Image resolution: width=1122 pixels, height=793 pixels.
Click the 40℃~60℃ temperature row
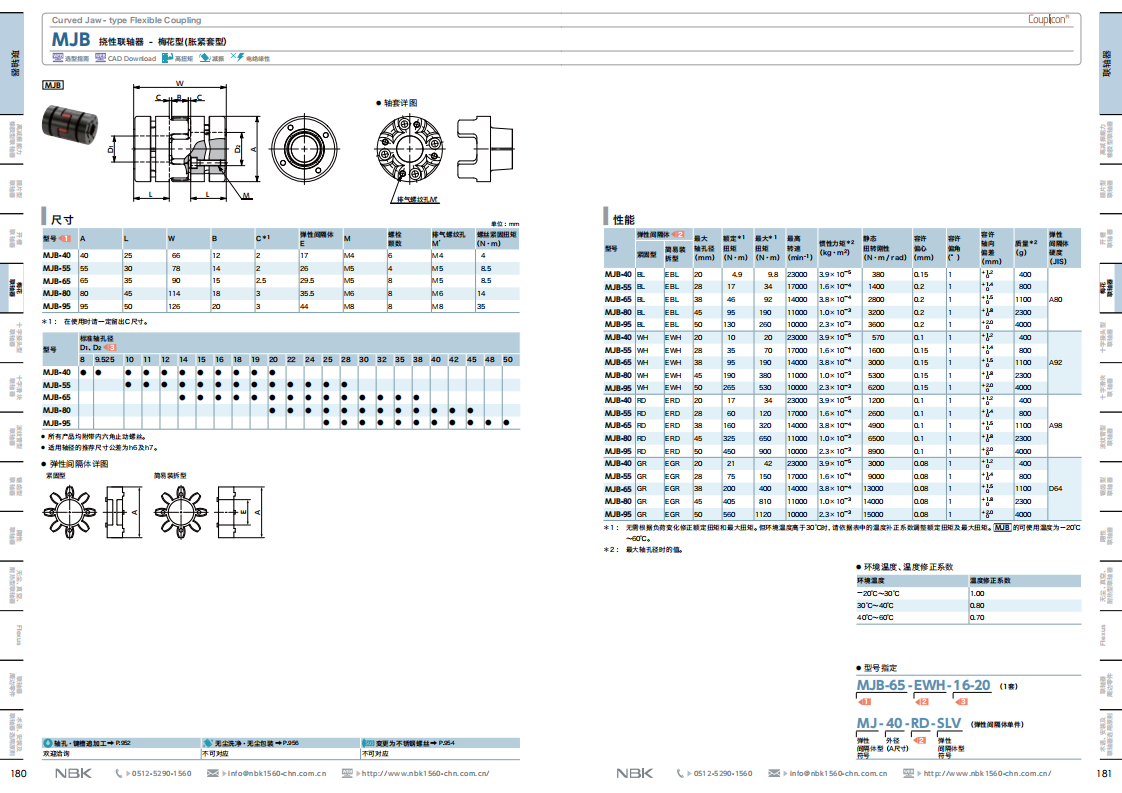(x=968, y=618)
